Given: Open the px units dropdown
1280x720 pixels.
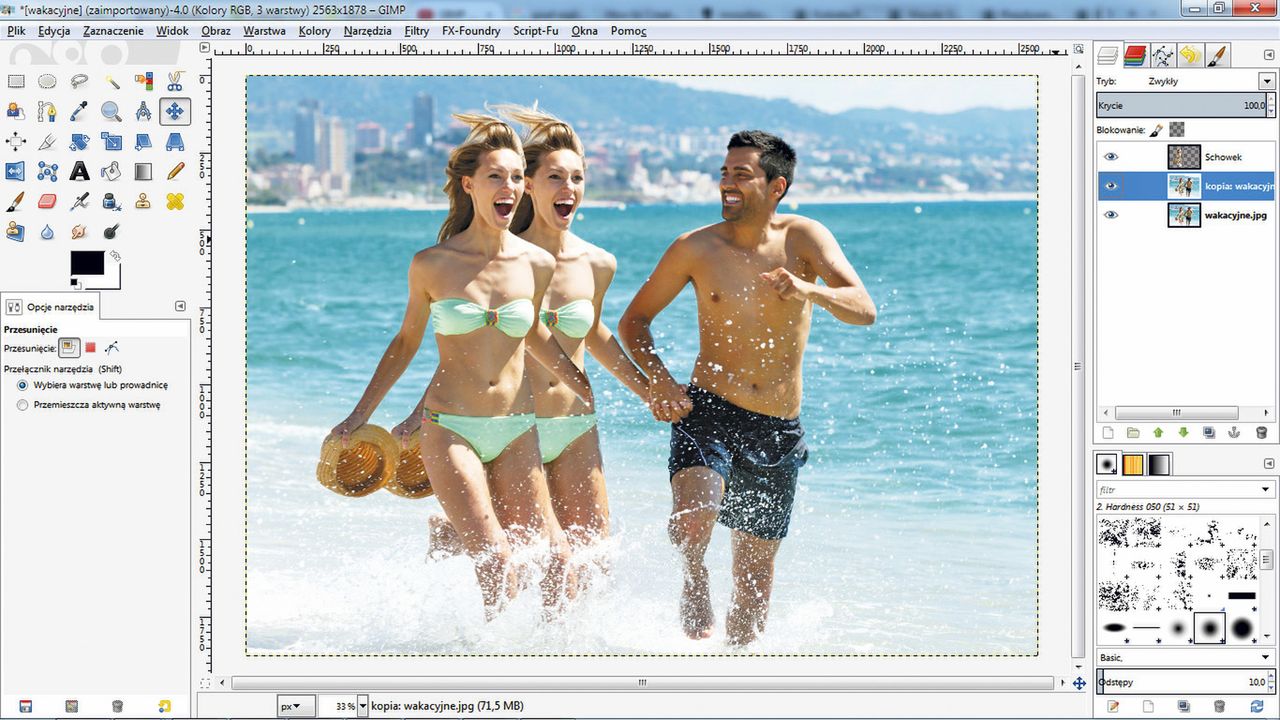Looking at the screenshot, I should pyautogui.click(x=296, y=706).
